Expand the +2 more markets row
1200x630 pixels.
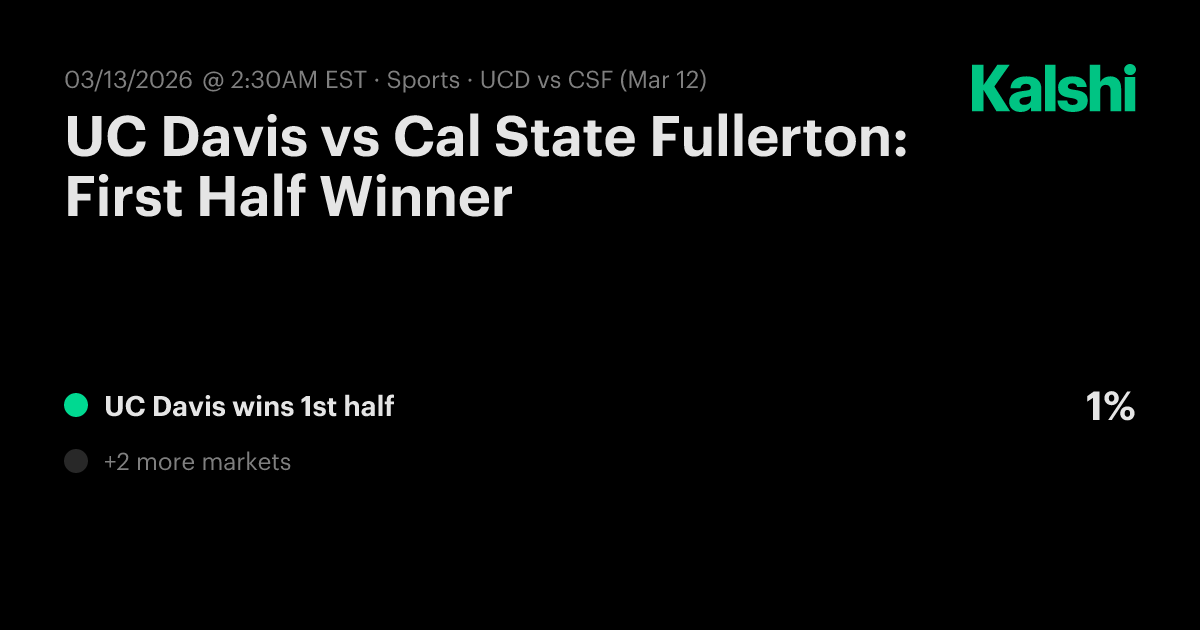[197, 462]
